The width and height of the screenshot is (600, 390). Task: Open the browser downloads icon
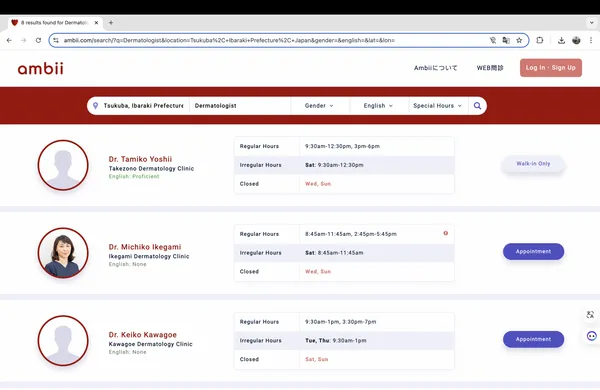click(561, 40)
